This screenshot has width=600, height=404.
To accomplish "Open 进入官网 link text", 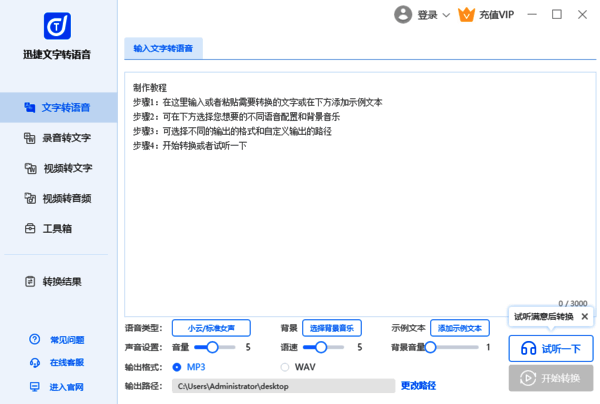I will (x=67, y=387).
